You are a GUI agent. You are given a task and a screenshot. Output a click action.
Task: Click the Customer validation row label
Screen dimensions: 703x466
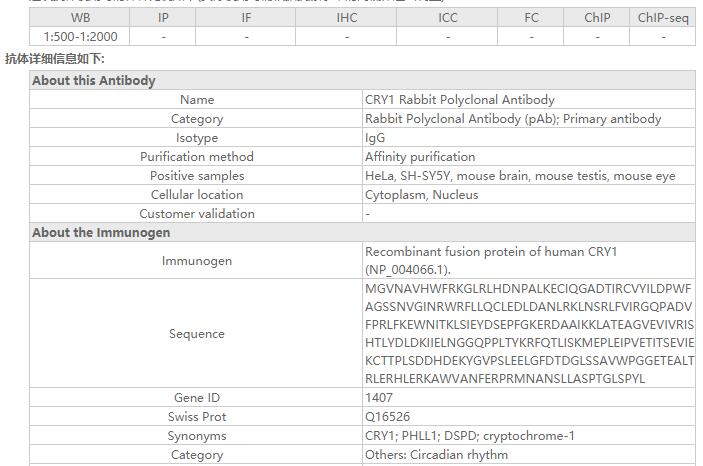pyautogui.click(x=197, y=214)
